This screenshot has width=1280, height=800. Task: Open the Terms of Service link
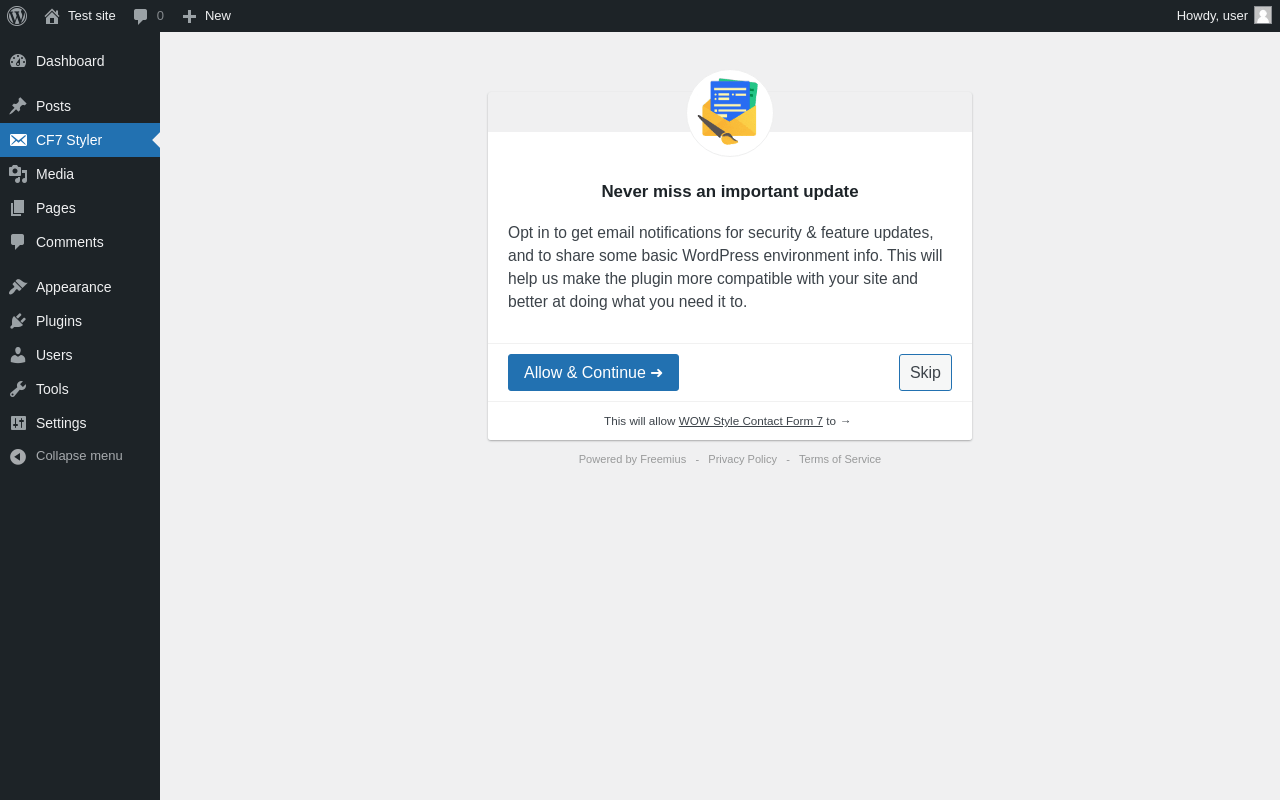(x=840, y=459)
